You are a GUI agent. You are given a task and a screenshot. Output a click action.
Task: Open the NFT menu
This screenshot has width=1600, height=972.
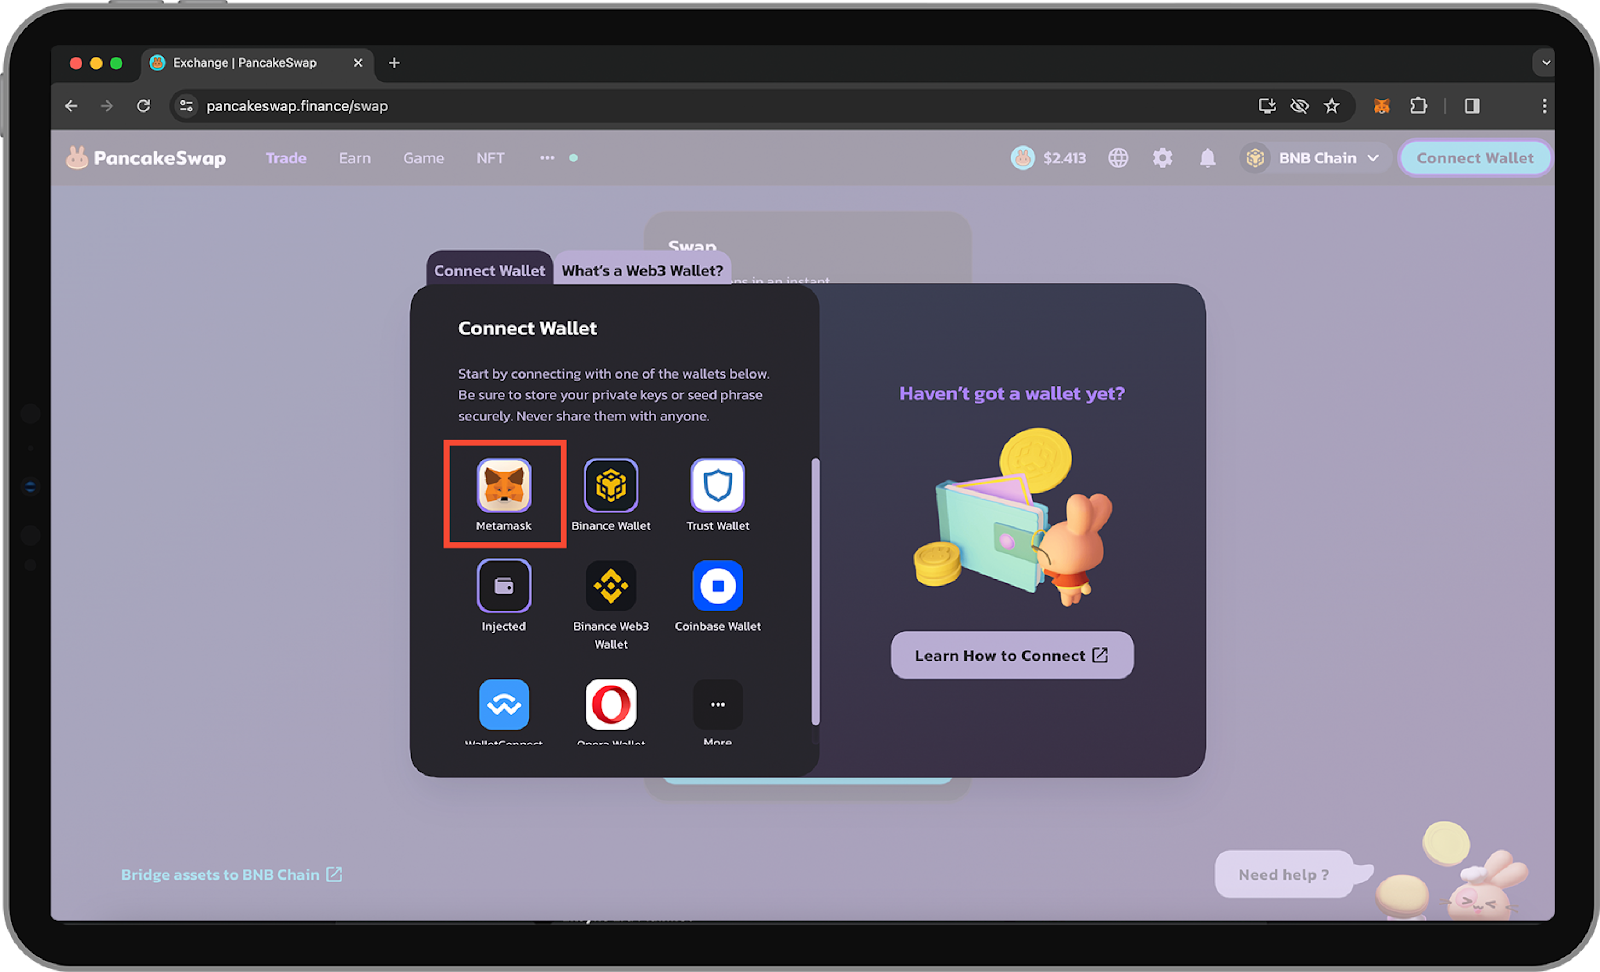click(491, 158)
